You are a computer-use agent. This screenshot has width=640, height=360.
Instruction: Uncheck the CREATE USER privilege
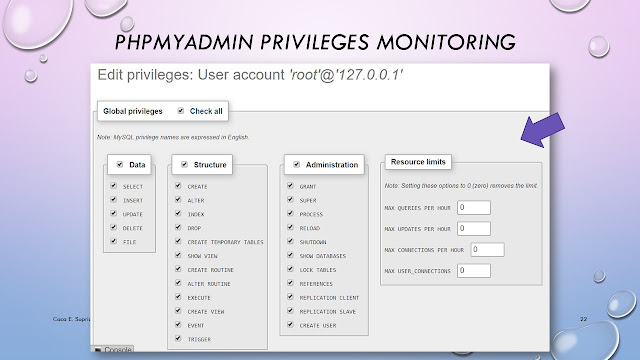point(290,324)
